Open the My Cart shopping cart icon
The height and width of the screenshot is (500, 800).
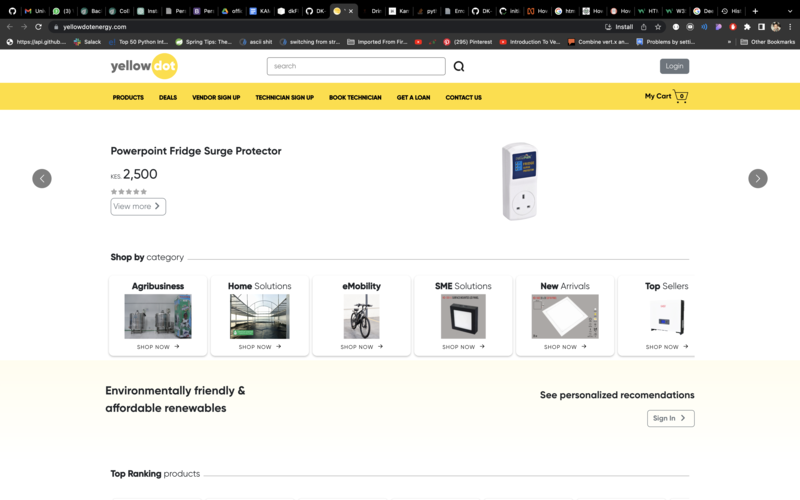click(681, 97)
